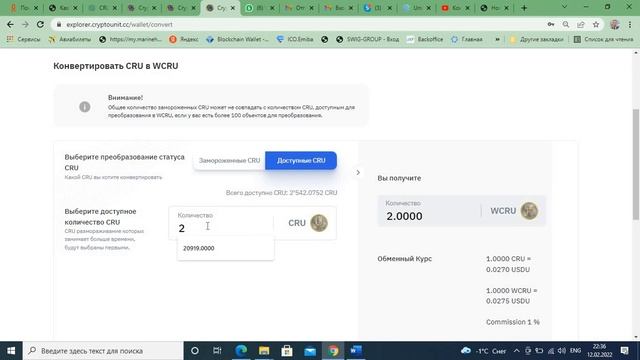
Task: Click the page vertical scrollbar
Action: point(636,165)
